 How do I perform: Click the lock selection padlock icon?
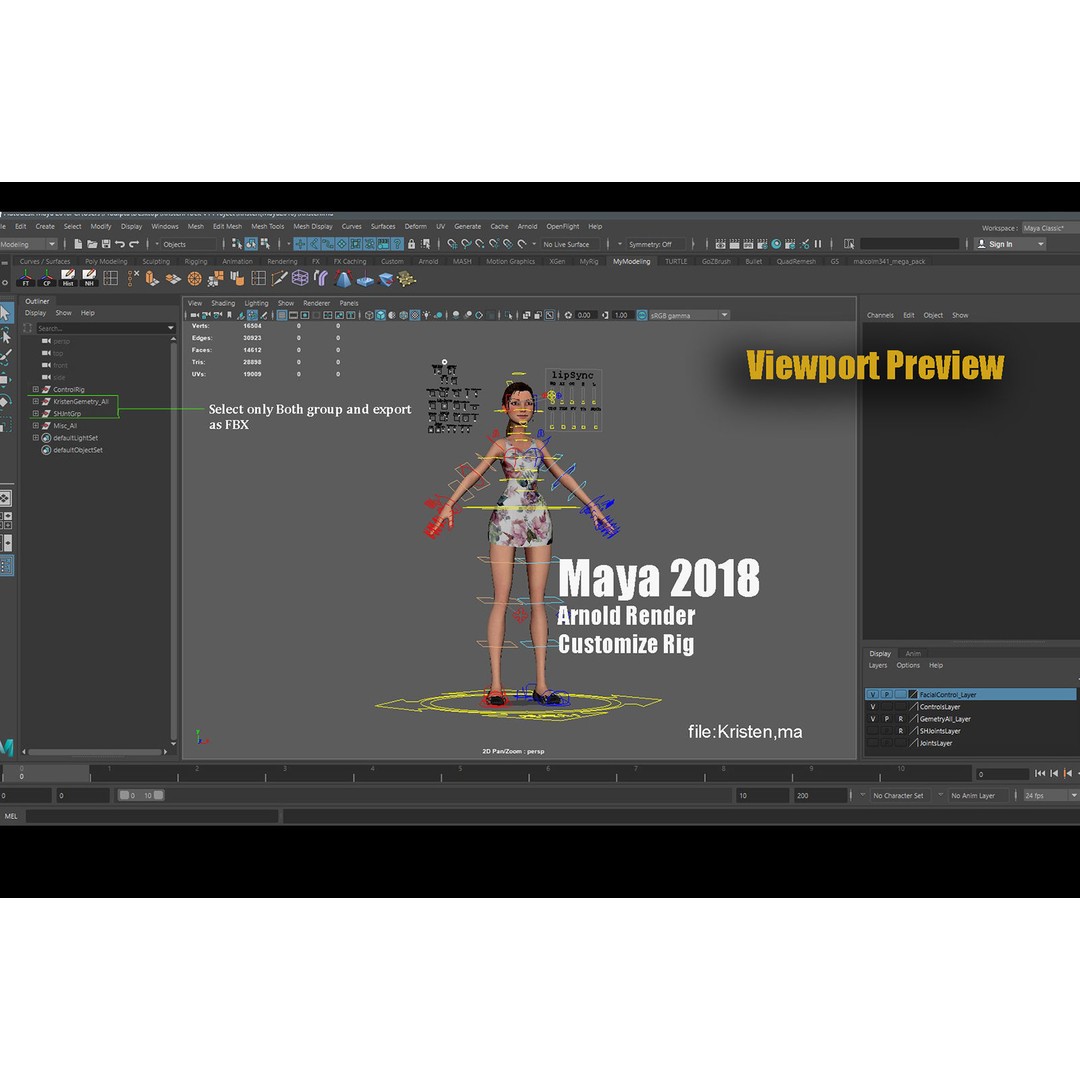click(411, 244)
